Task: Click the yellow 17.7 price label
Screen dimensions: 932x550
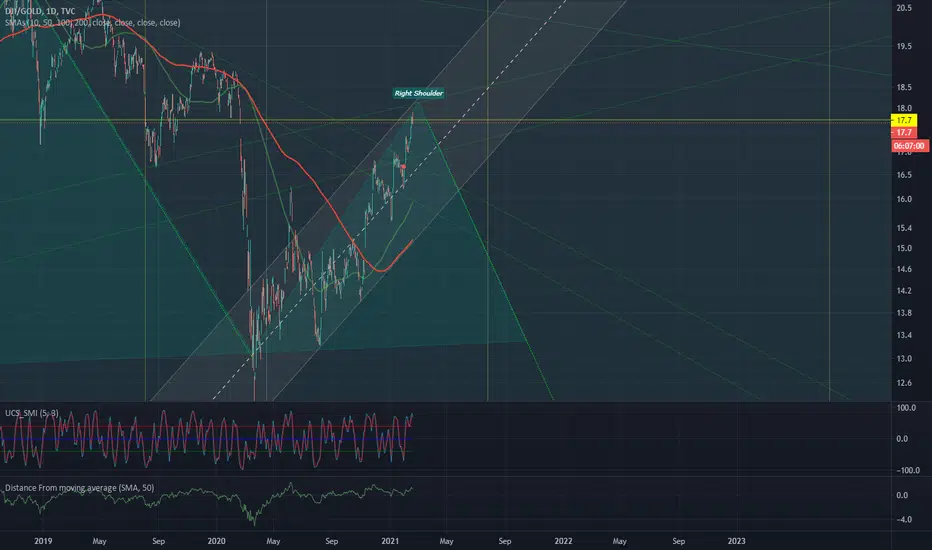Action: pyautogui.click(x=904, y=120)
